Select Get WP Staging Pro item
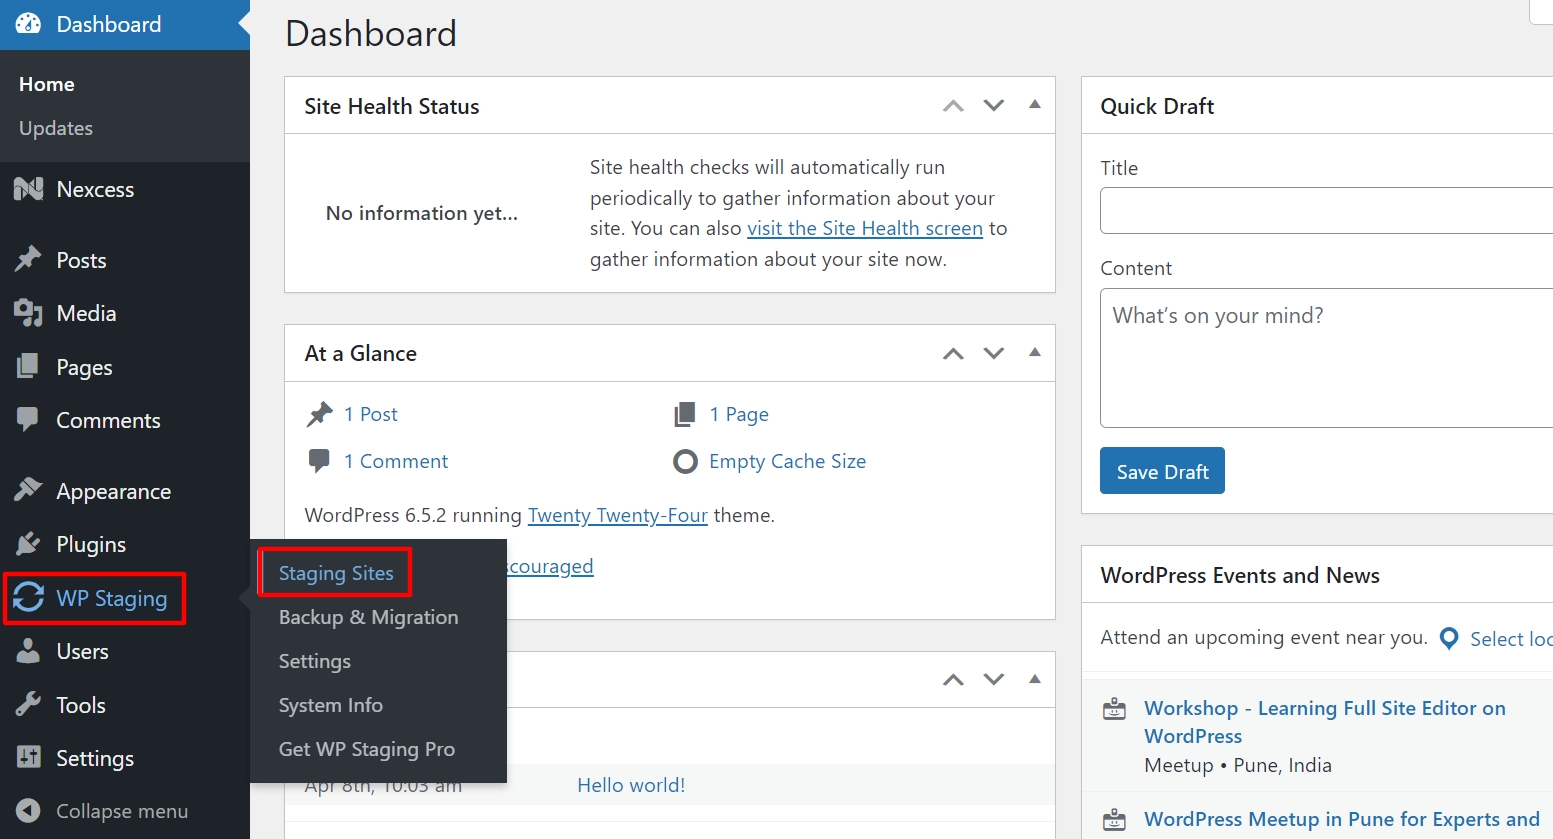The height and width of the screenshot is (839, 1553). pyautogui.click(x=366, y=749)
